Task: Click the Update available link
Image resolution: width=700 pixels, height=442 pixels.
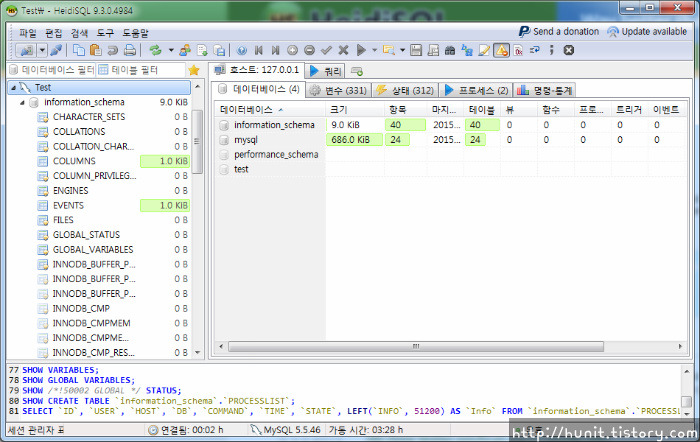Action: coord(647,32)
